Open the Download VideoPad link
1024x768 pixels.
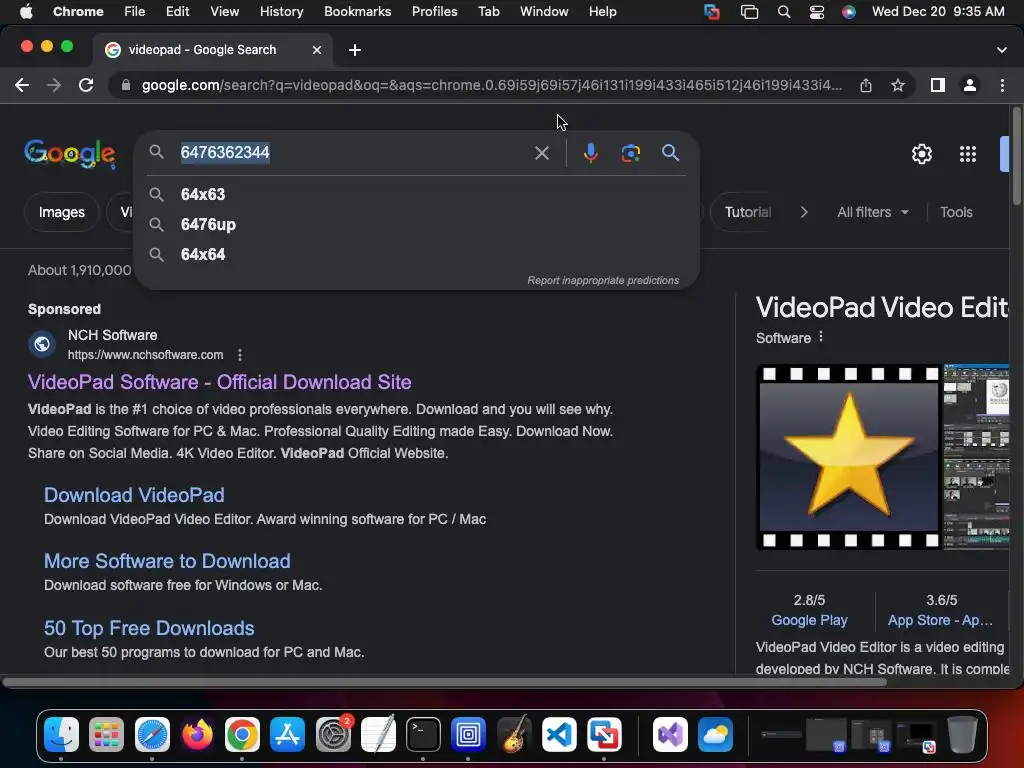134,495
